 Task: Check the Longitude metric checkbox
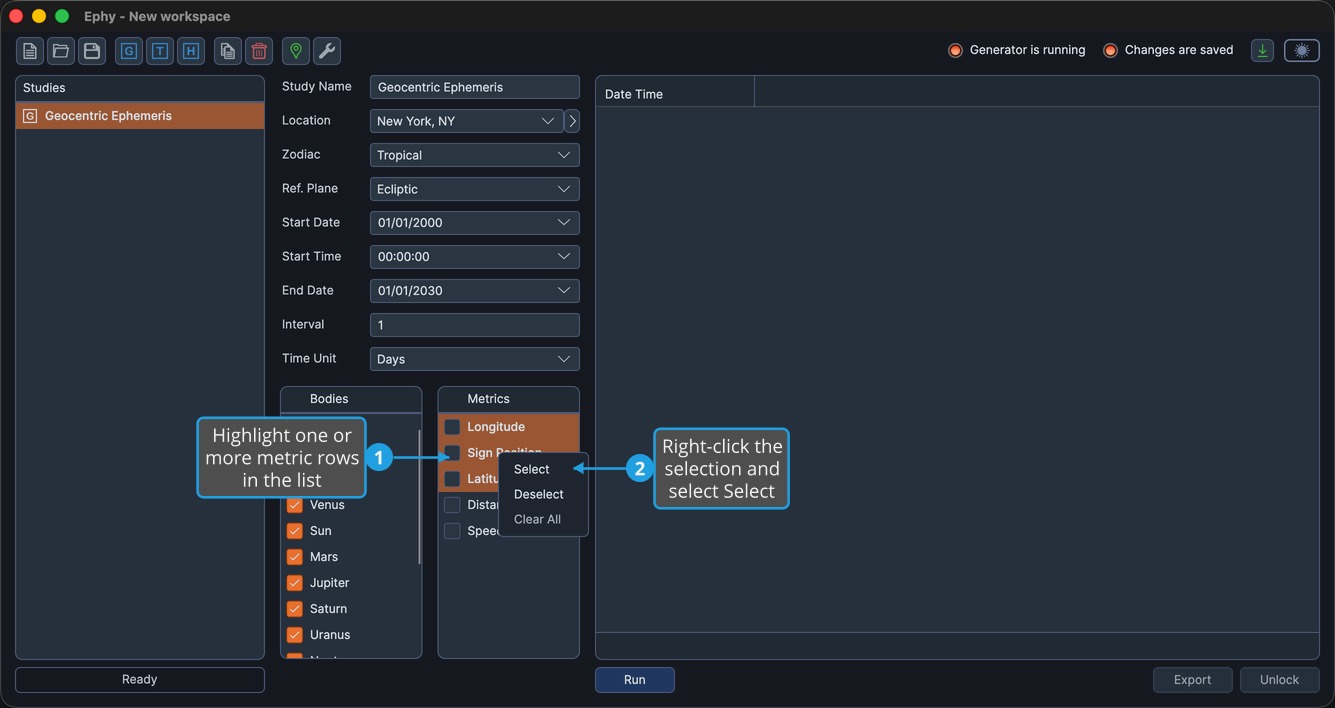452,427
